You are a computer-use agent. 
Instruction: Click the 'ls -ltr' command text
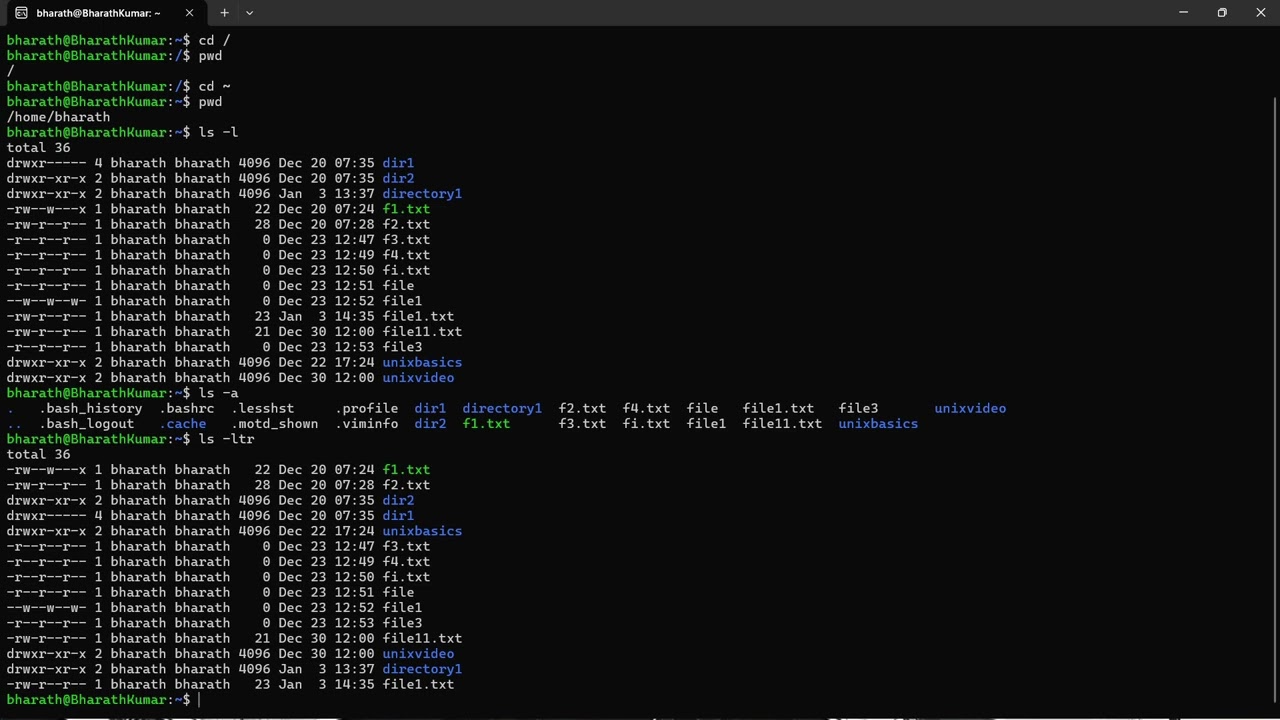pyautogui.click(x=226, y=439)
